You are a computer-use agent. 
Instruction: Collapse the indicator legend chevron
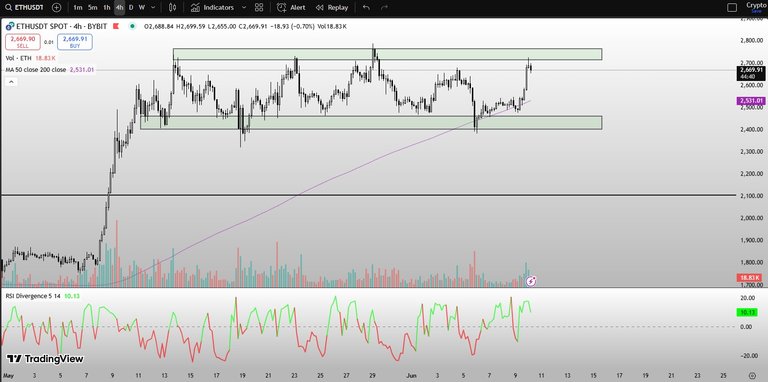point(11,82)
